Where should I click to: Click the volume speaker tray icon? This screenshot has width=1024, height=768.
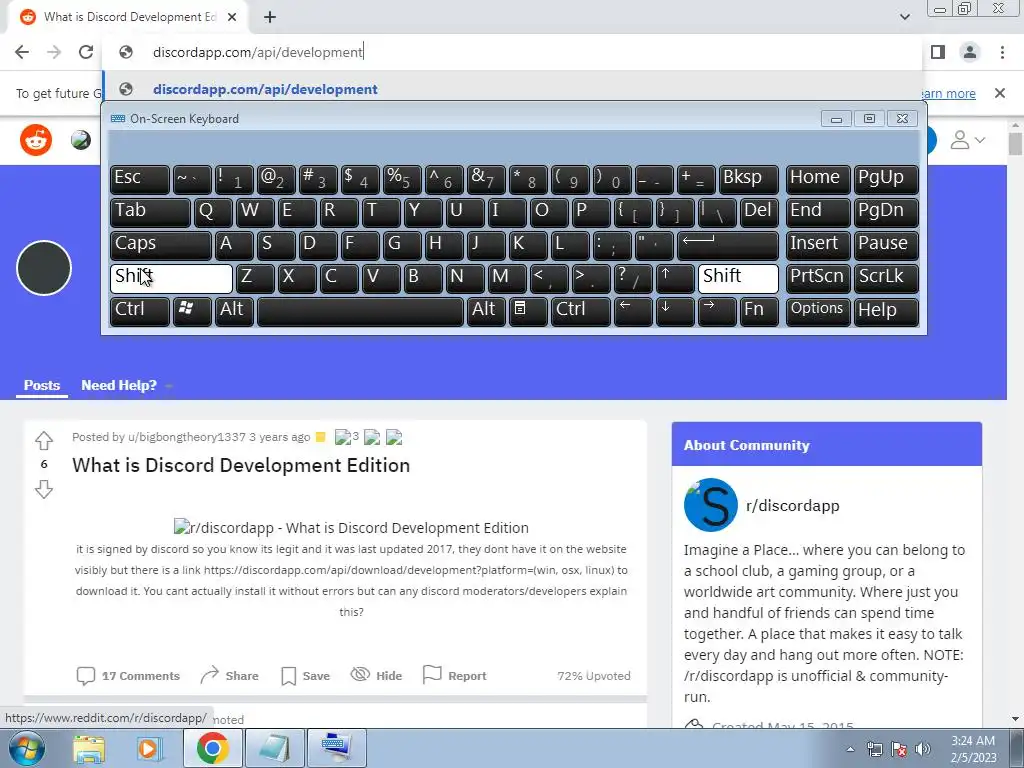pos(923,749)
